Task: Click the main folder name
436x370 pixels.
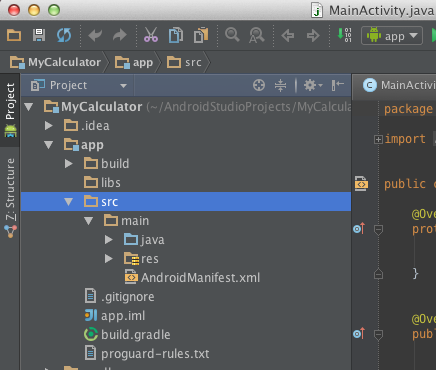Action: (135, 221)
